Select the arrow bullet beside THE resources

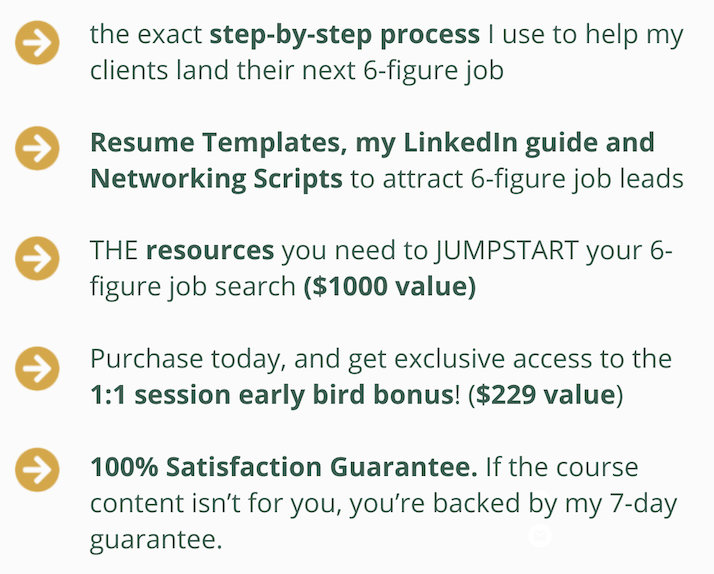(x=37, y=258)
